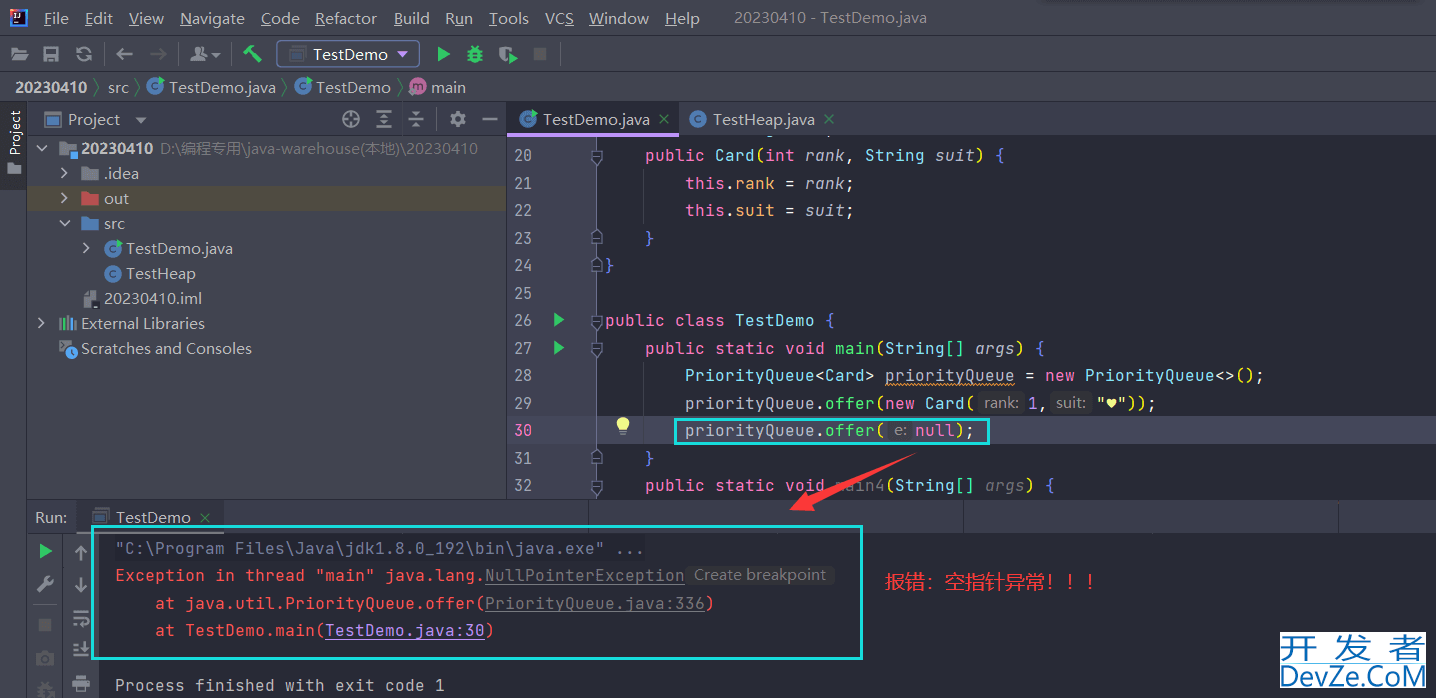The height and width of the screenshot is (698, 1436).
Task: Navigate back with the left arrow
Action: [x=125, y=54]
